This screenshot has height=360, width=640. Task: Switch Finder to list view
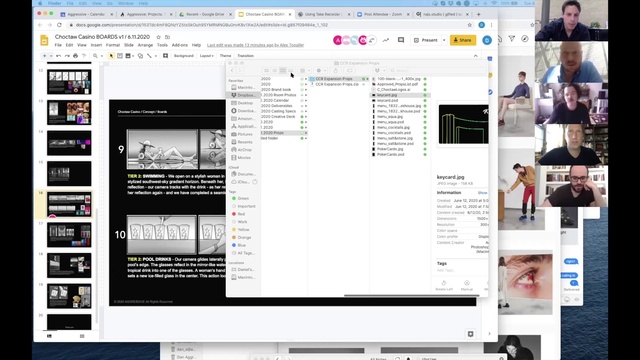(275, 71)
